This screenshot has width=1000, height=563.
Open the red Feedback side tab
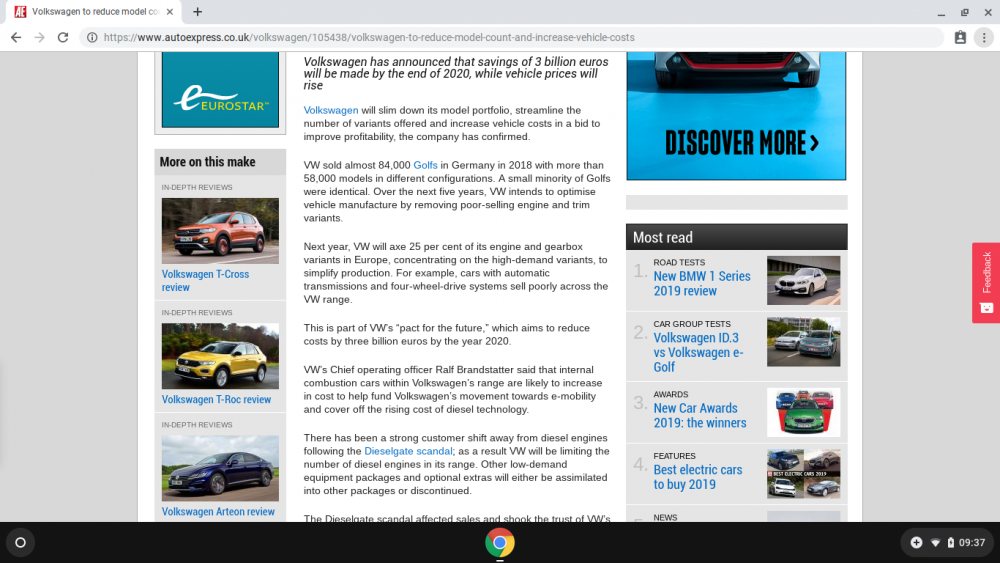[986, 282]
